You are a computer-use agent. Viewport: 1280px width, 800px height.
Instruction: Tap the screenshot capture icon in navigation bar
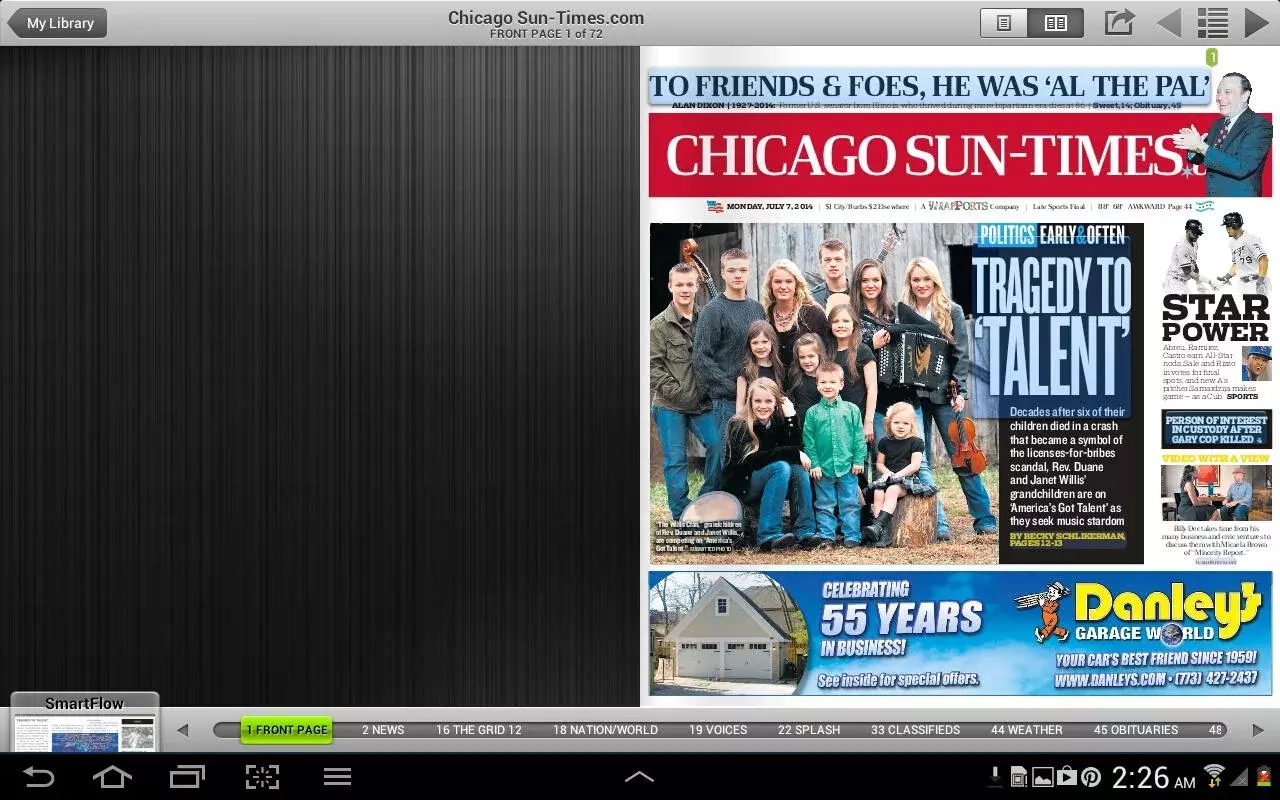pyautogui.click(x=262, y=777)
